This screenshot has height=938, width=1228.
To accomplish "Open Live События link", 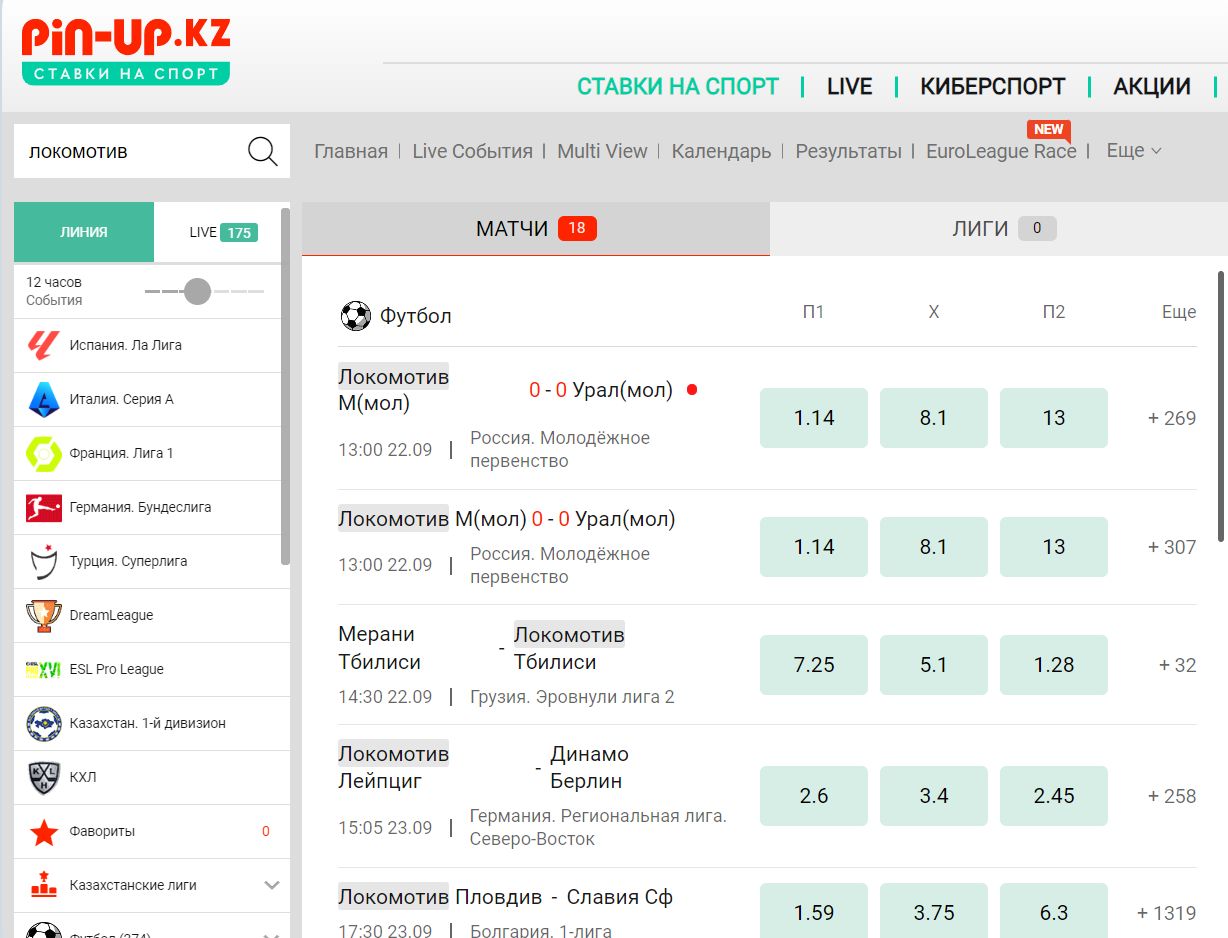I will 472,151.
